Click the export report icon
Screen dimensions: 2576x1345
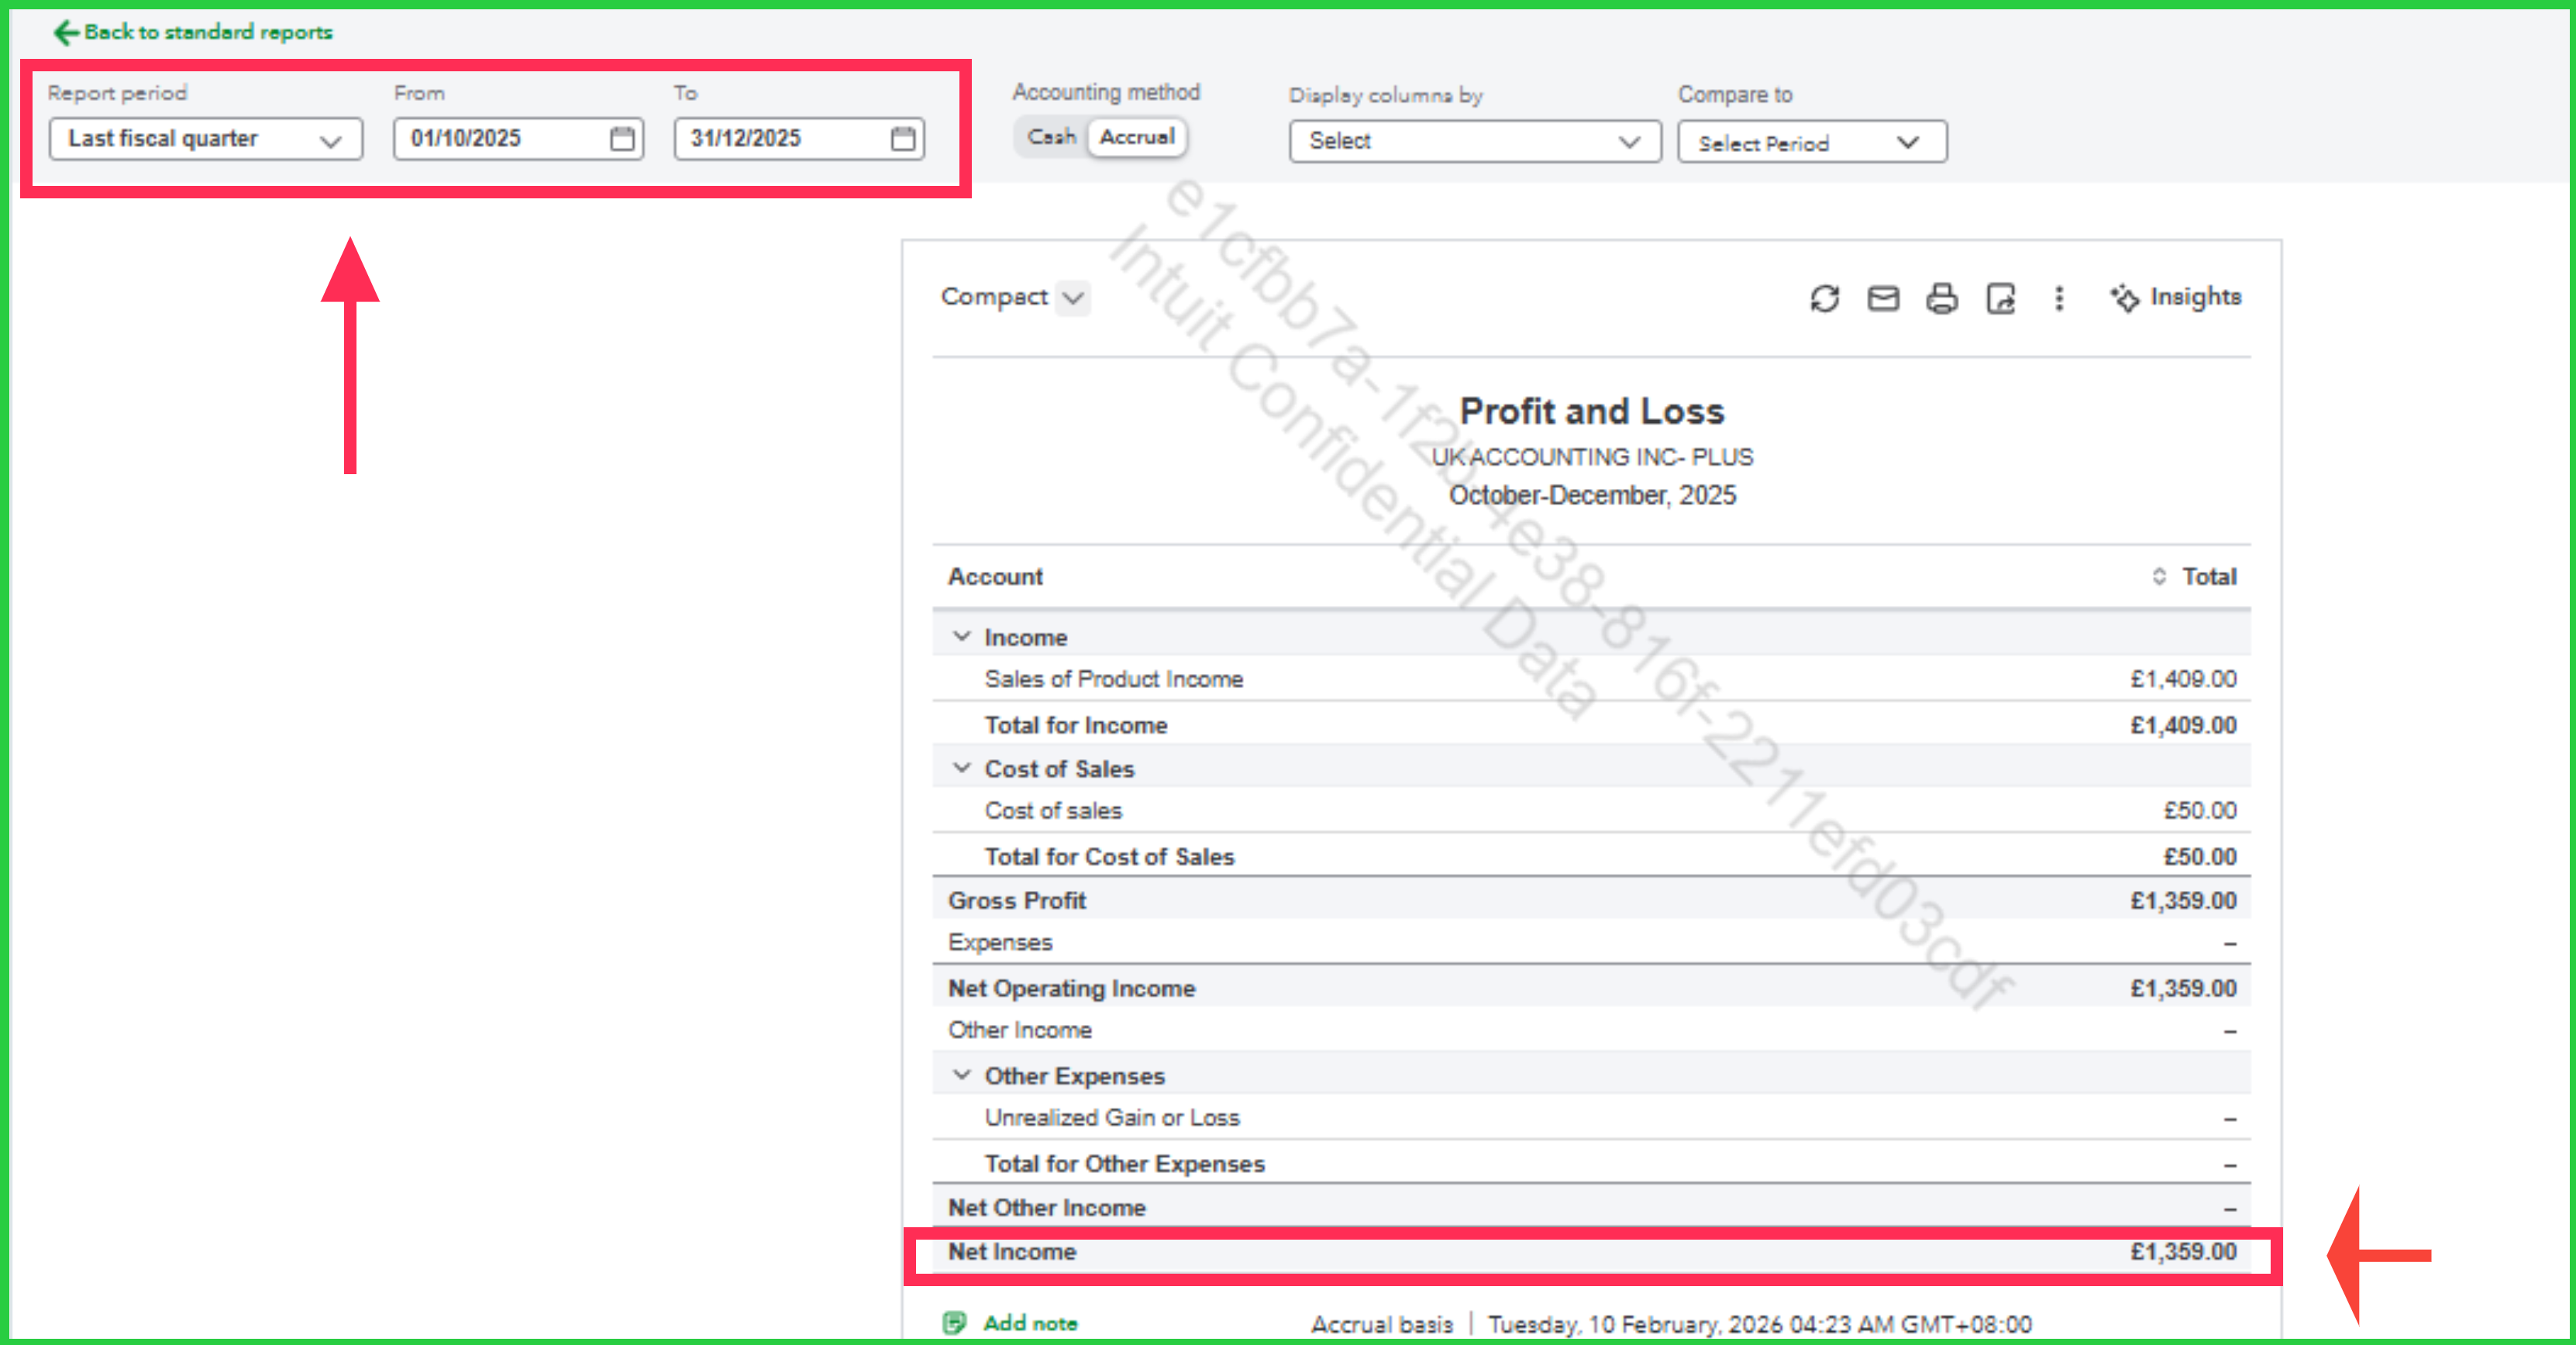2000,298
